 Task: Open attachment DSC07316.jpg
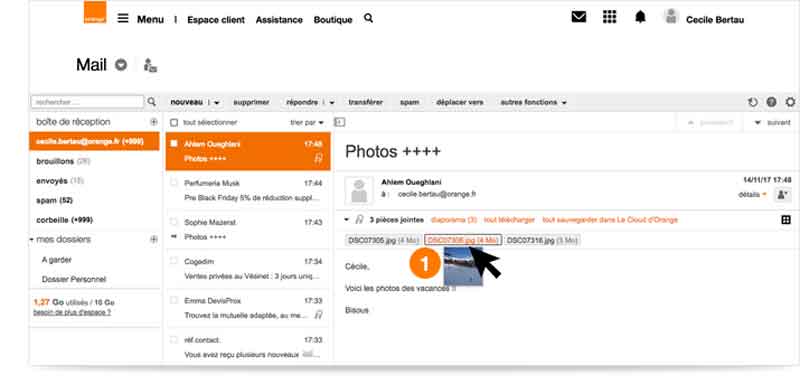click(x=542, y=240)
